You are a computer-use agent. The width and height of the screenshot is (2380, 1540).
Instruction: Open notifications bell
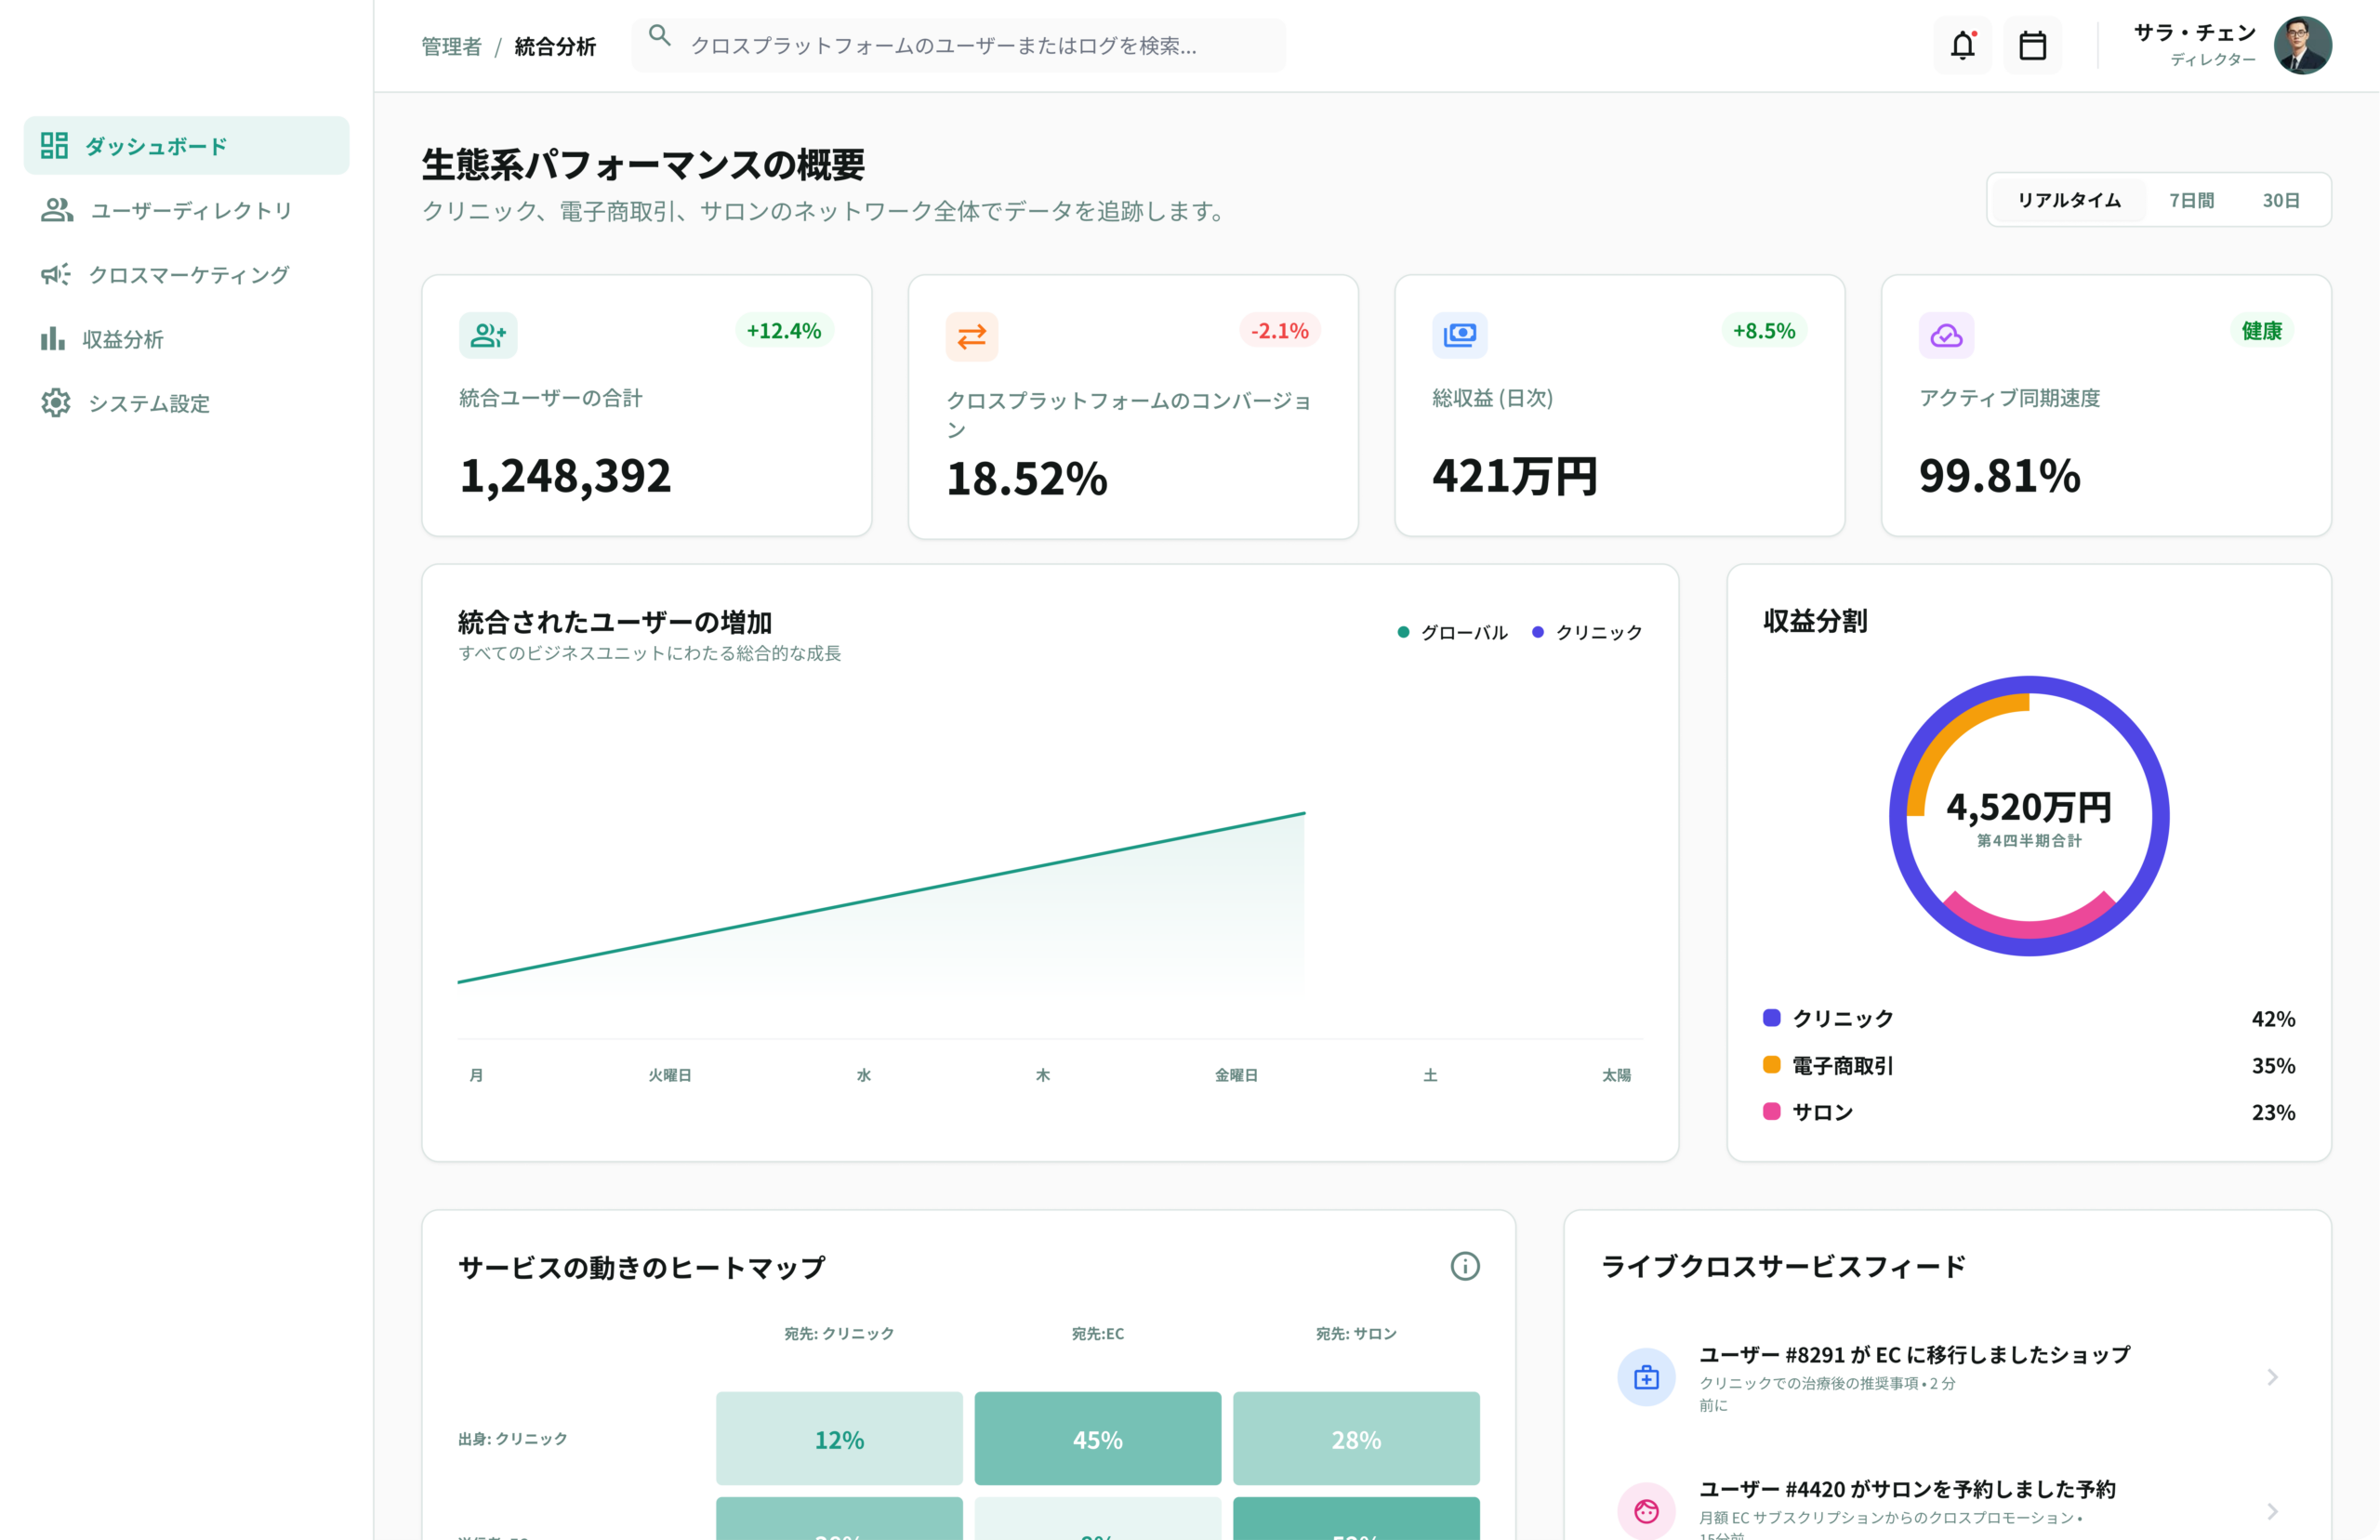click(x=1962, y=45)
